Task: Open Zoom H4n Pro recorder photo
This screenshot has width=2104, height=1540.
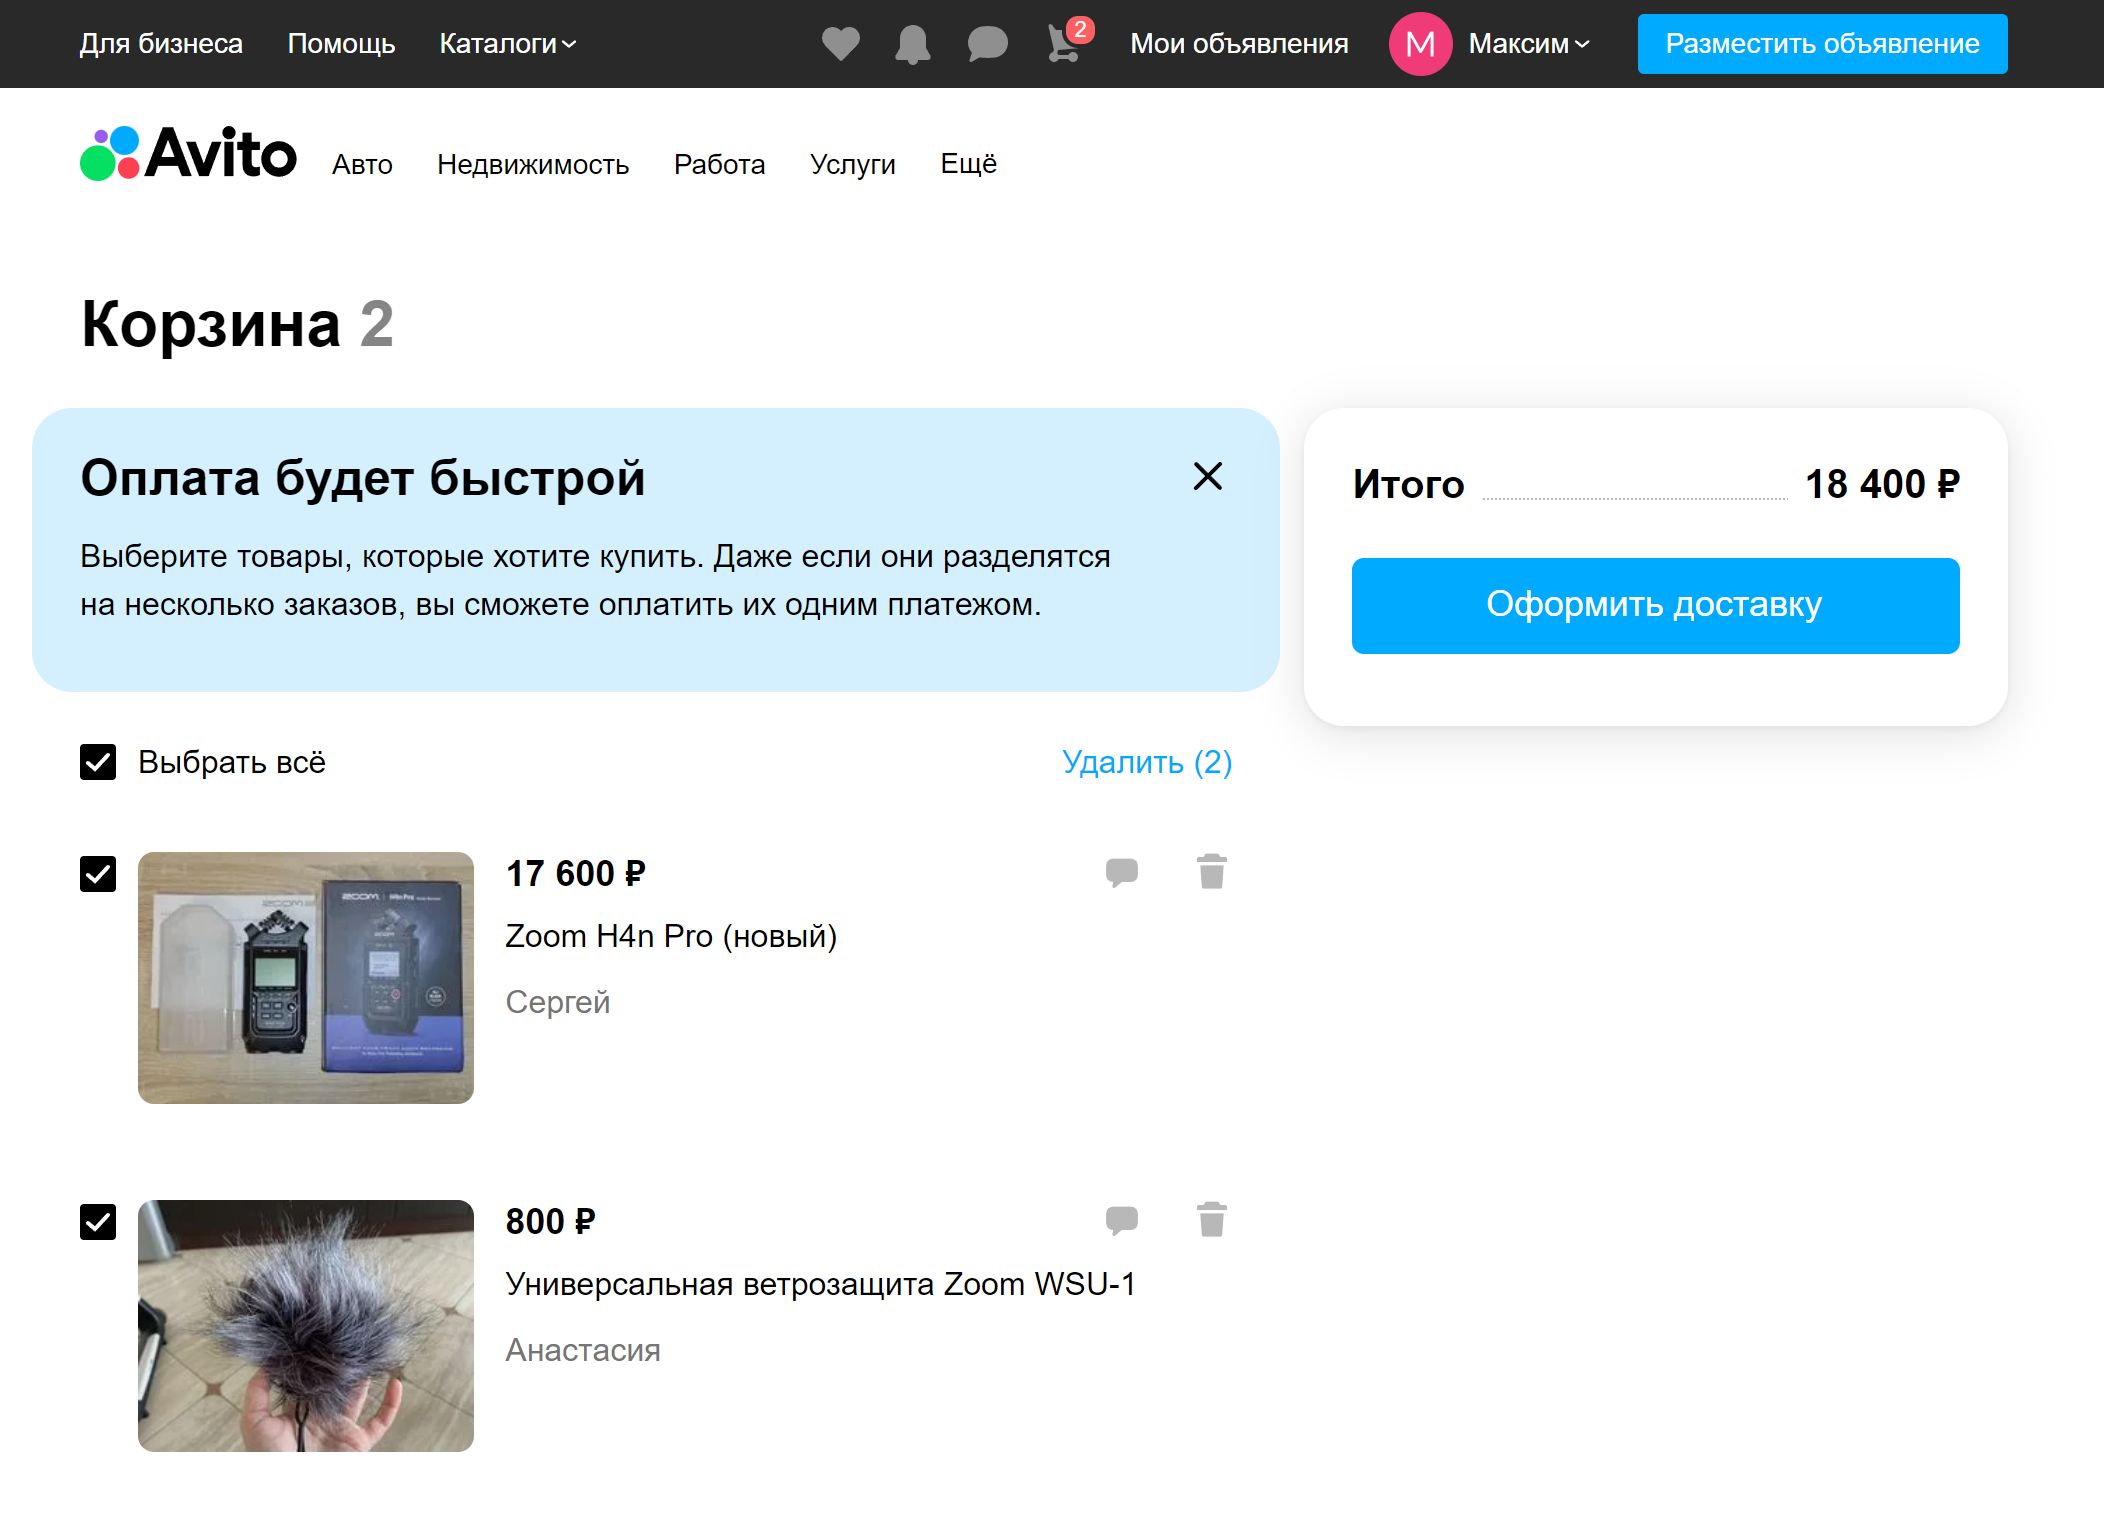Action: [306, 978]
